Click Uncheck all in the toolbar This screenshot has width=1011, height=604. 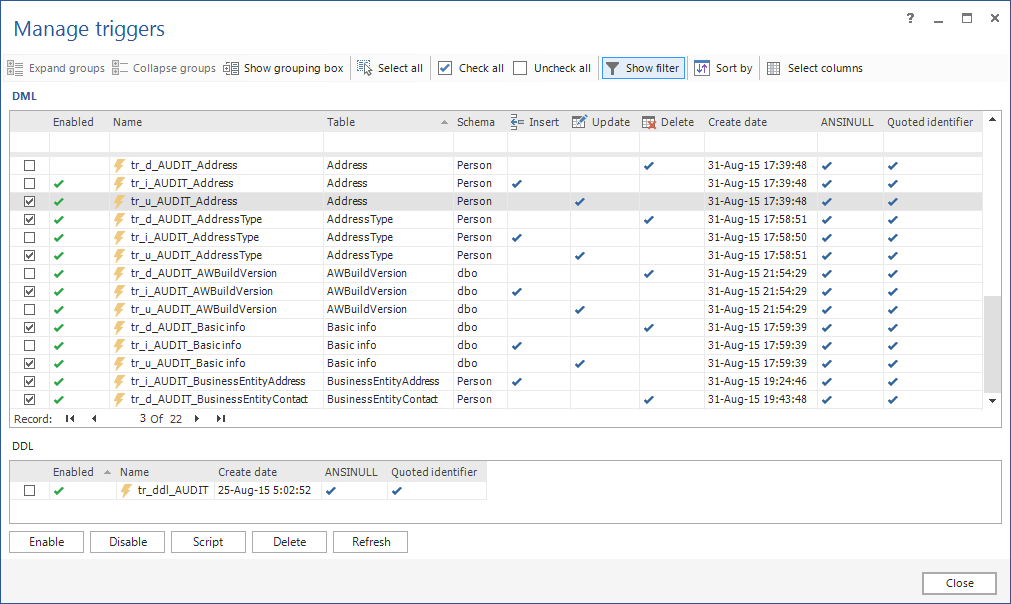coord(552,68)
